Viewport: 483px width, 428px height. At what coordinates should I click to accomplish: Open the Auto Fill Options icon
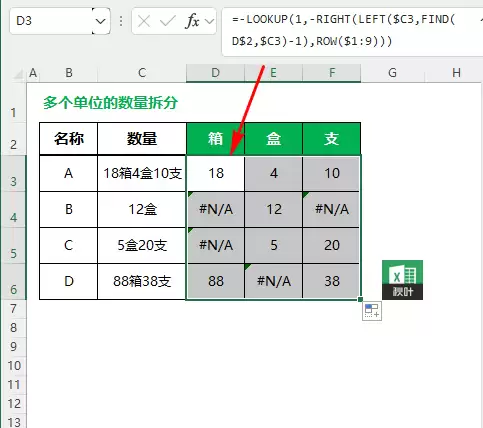tap(372, 311)
